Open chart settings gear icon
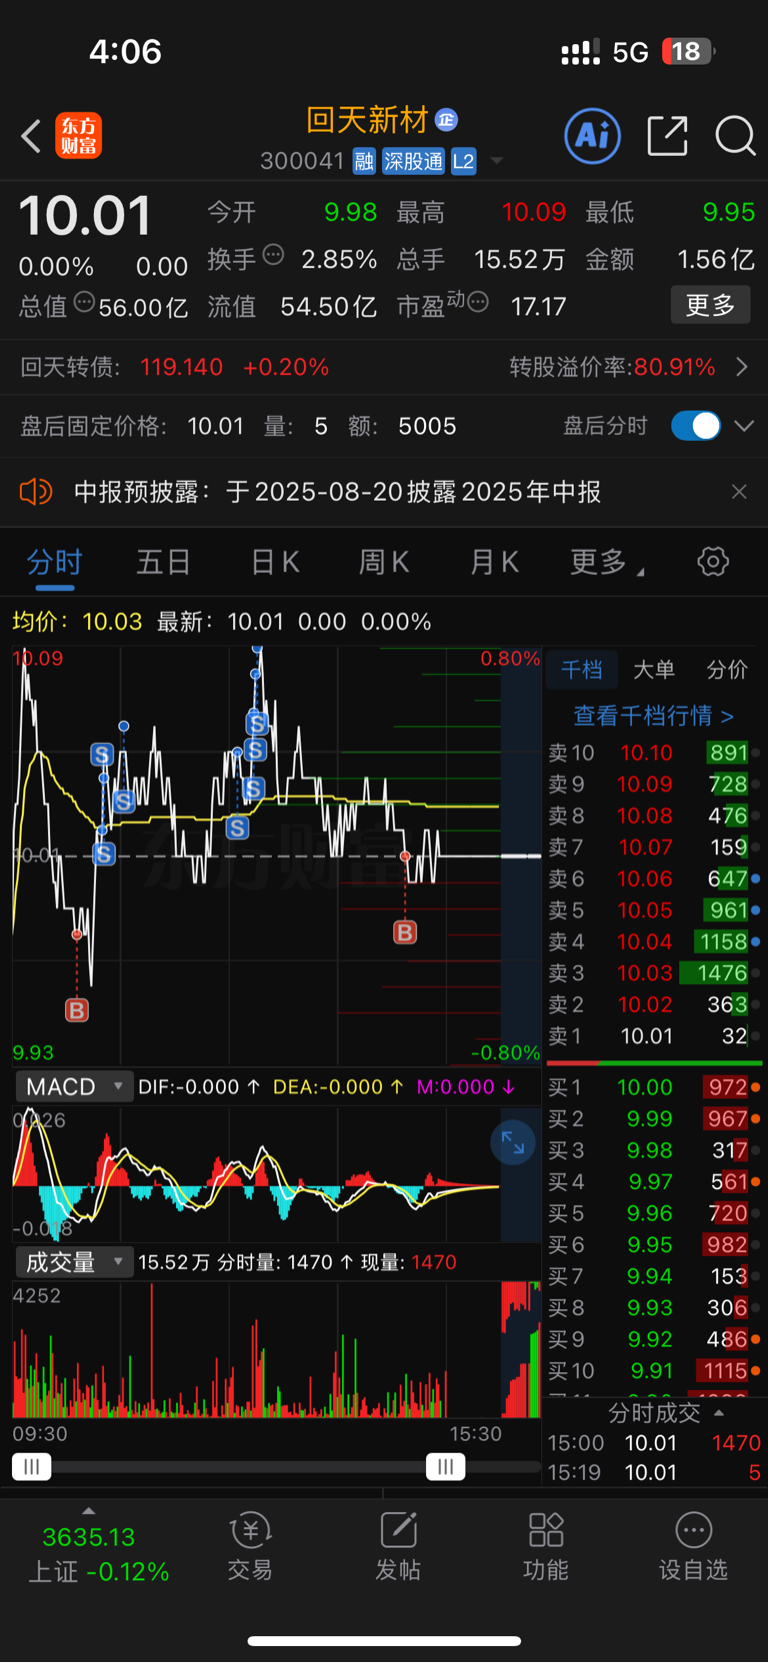 click(713, 562)
